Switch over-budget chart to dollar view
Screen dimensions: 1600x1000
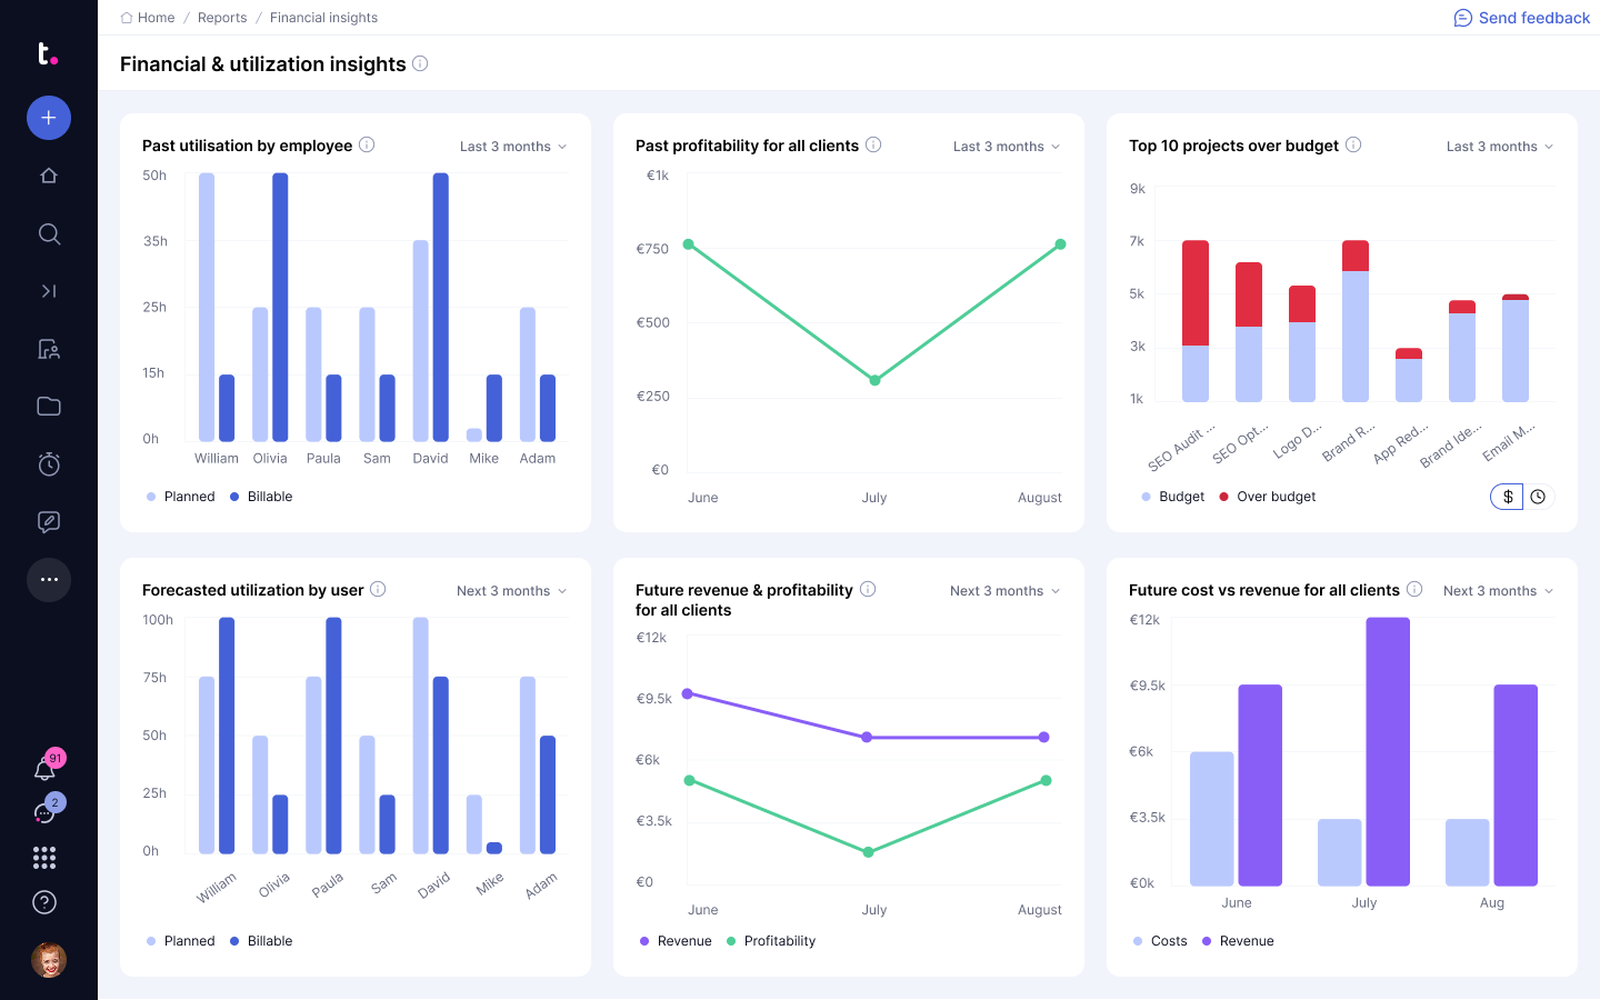[x=1507, y=497]
